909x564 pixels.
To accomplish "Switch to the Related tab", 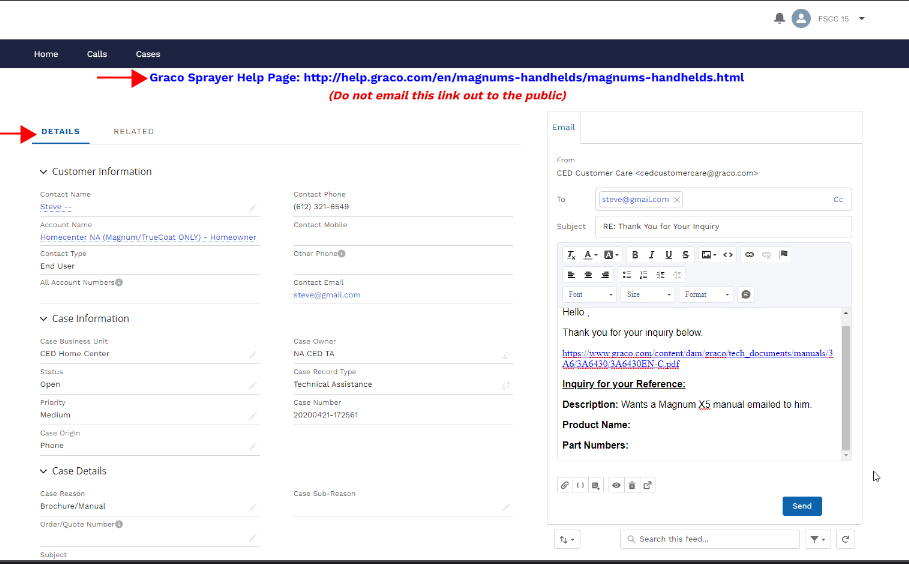I will [134, 132].
